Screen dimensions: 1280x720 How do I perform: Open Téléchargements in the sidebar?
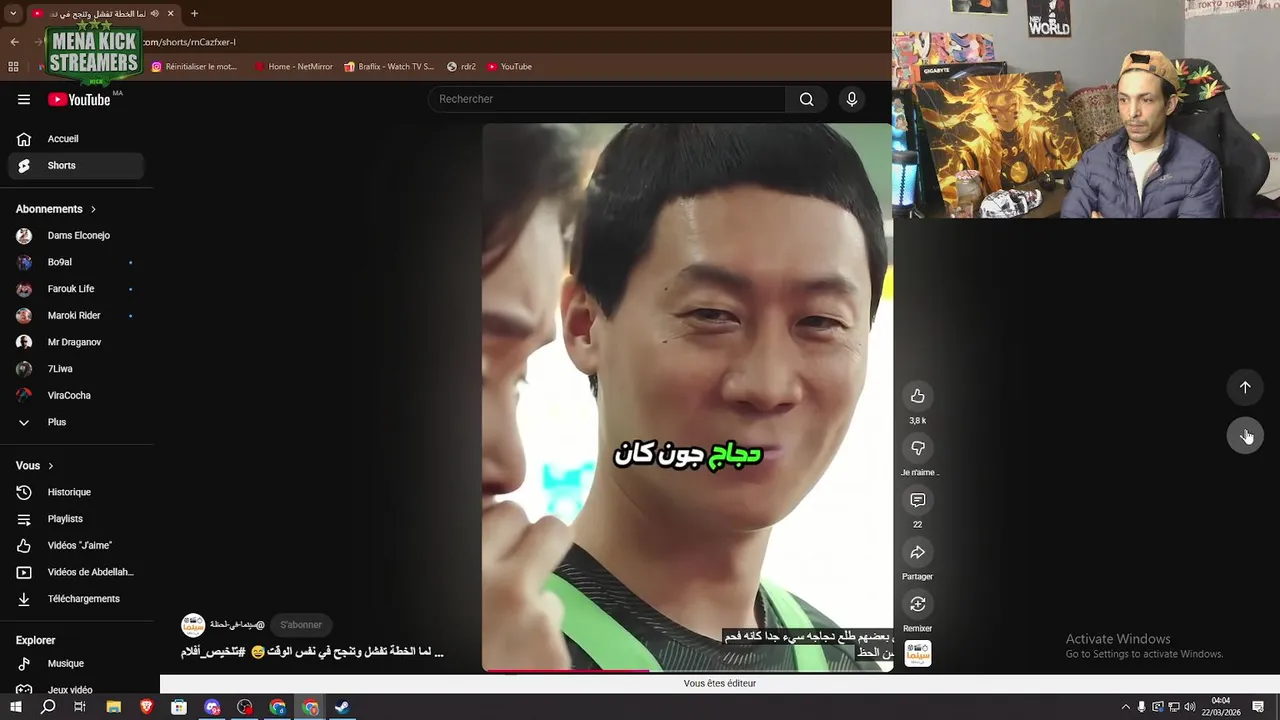click(x=76, y=599)
